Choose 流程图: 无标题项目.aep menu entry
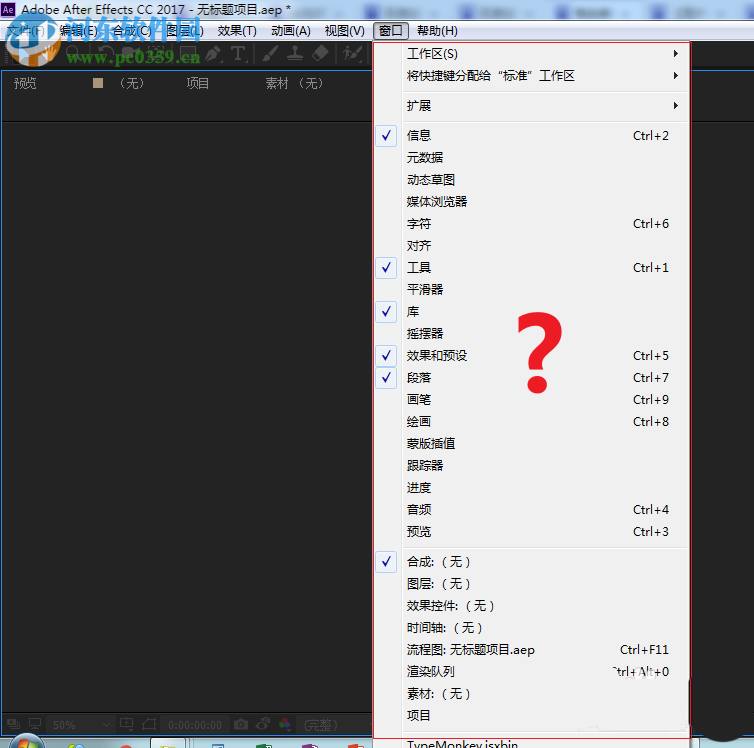 [532, 650]
